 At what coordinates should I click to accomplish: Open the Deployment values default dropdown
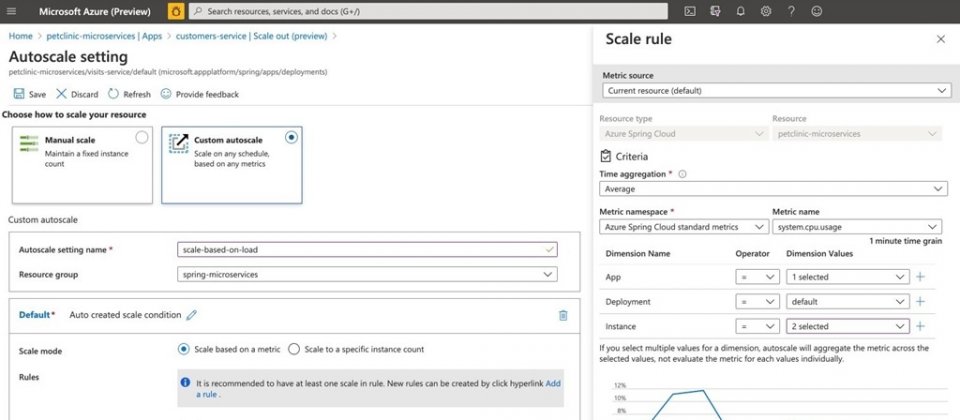tap(848, 301)
